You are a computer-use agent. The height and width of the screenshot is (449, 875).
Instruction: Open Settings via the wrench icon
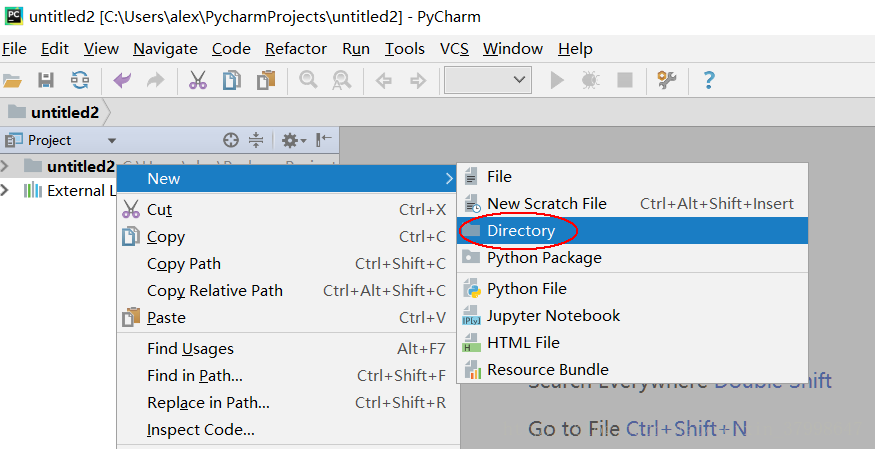(x=666, y=80)
